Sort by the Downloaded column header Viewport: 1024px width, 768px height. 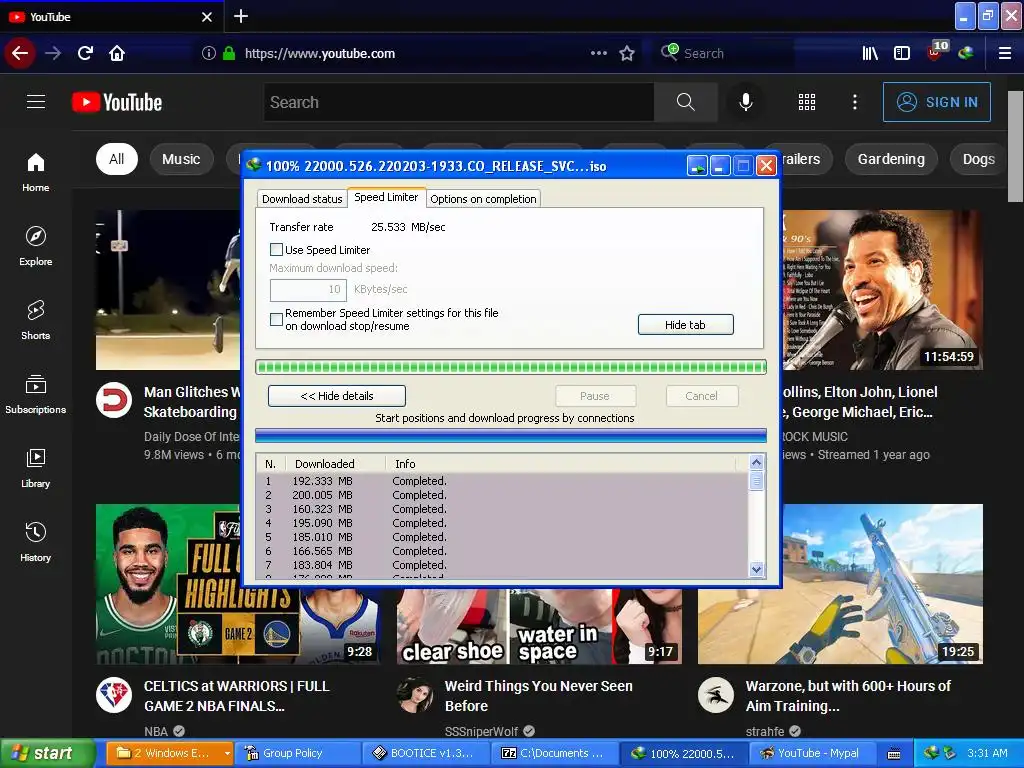(x=335, y=464)
